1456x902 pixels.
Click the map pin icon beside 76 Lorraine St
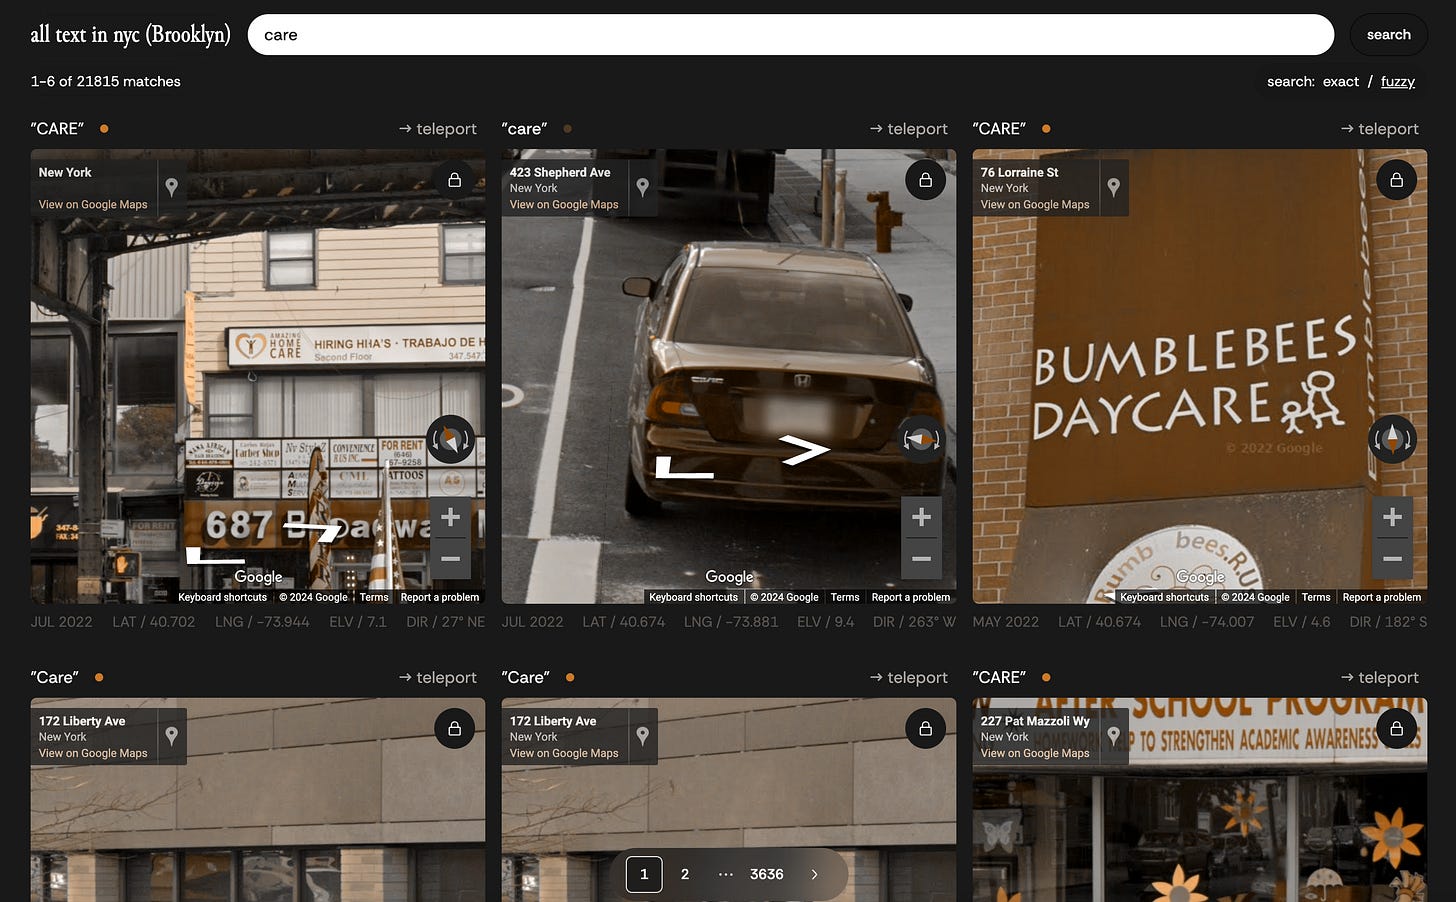click(1114, 187)
